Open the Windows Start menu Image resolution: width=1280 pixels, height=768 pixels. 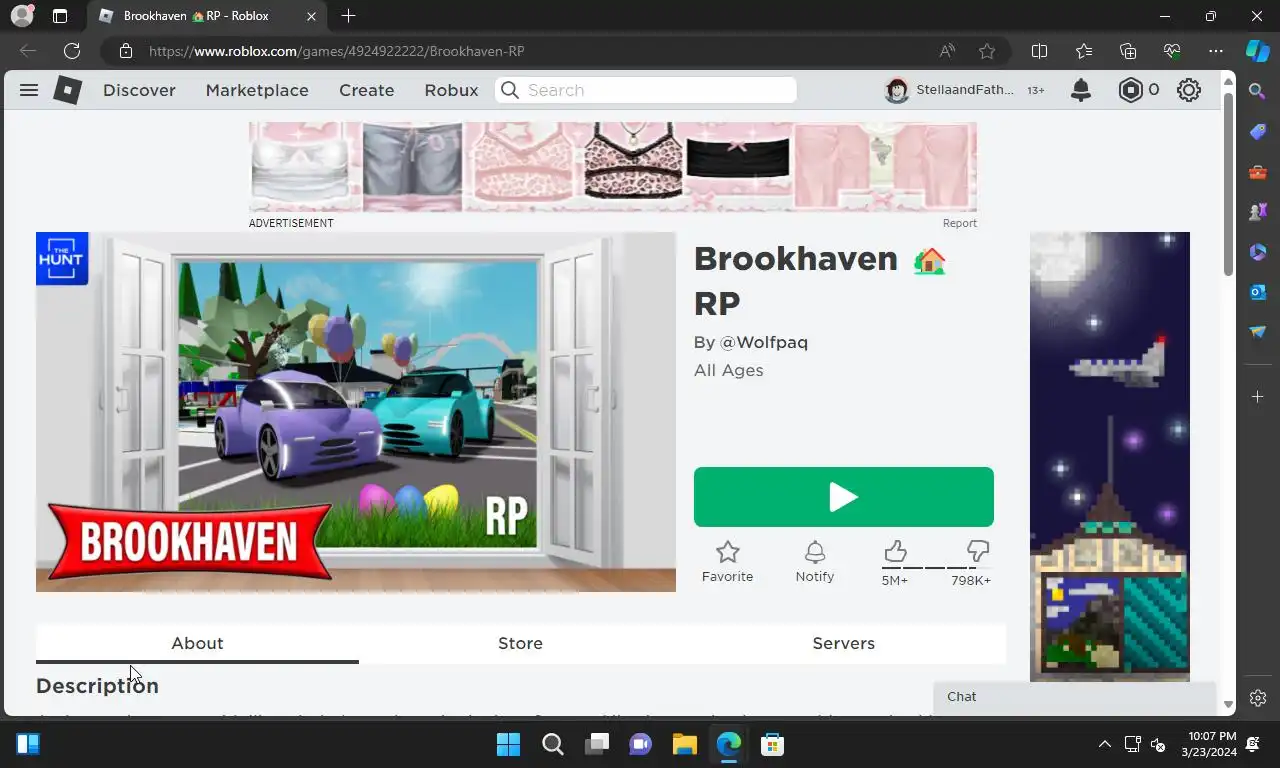(x=508, y=745)
